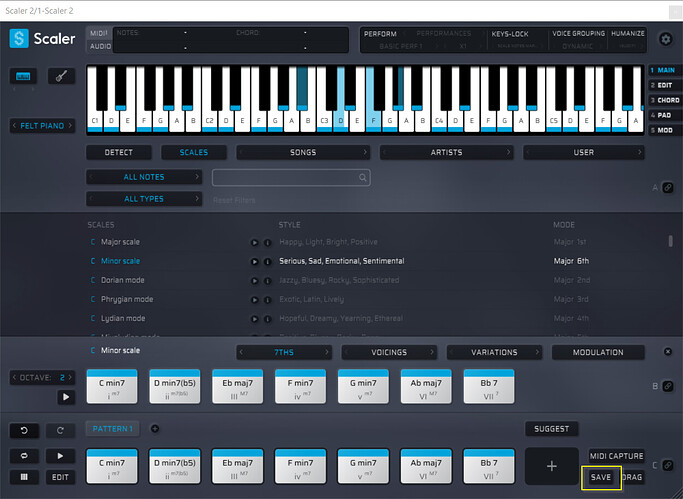The height and width of the screenshot is (499, 683).
Task: Select previous instrument before Felt Piano
Action: coord(14,126)
